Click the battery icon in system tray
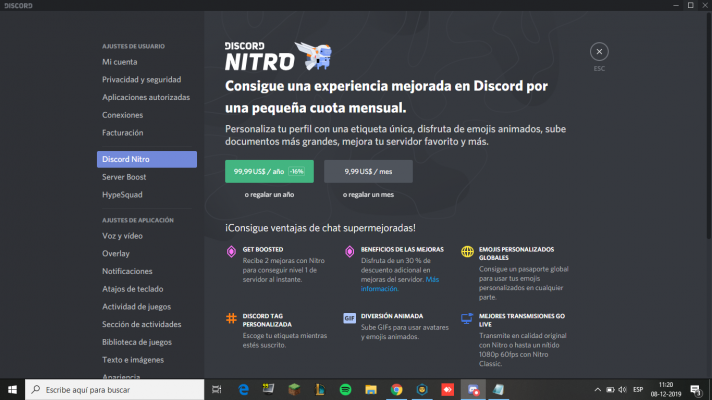The image size is (712, 400). pos(610,390)
